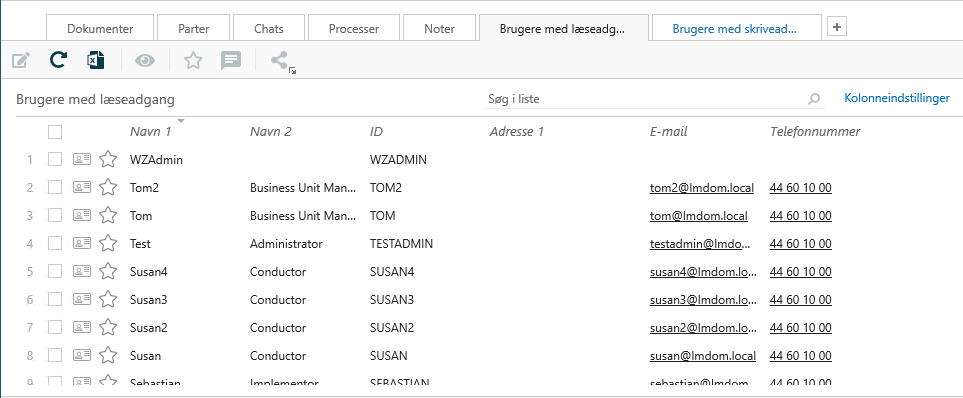The image size is (963, 398).
Task: Export list to Excel icon
Action: point(96,60)
